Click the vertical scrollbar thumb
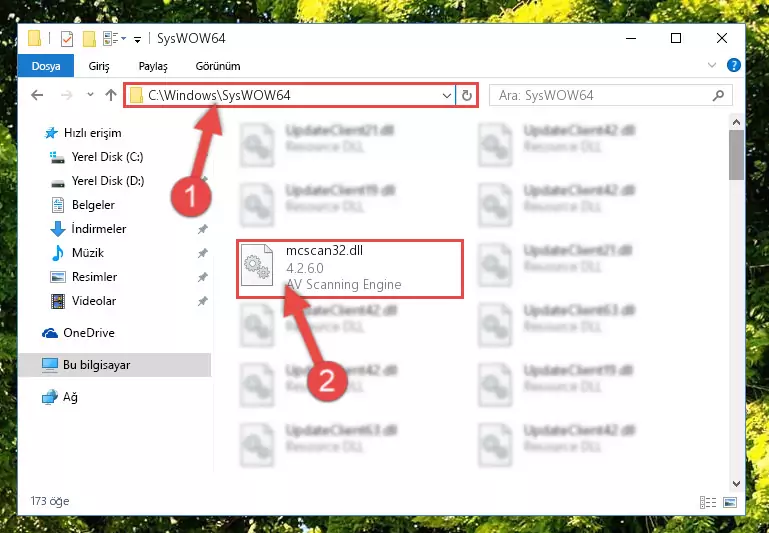Viewport: 769px width, 533px height. (x=736, y=155)
